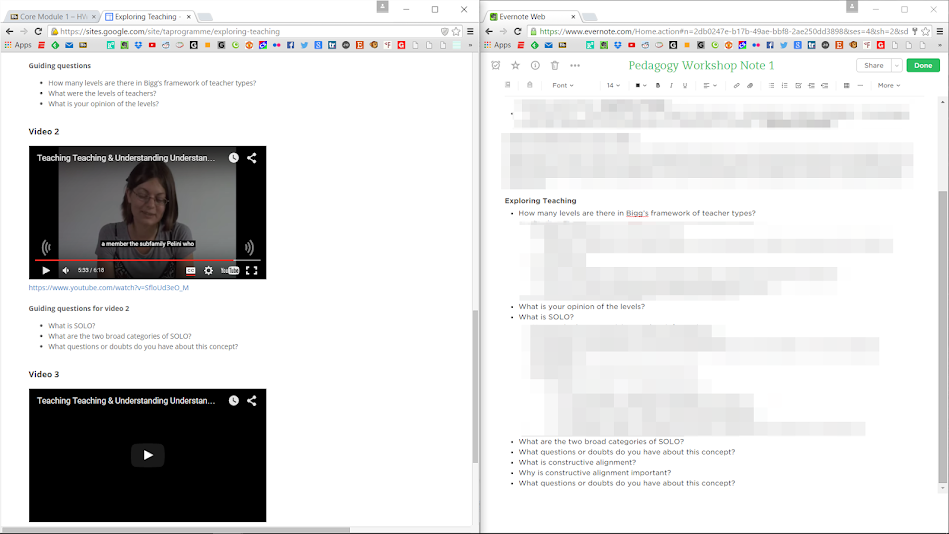Open the Font dropdown in Evernote
This screenshot has width=949, height=534.
pyautogui.click(x=563, y=85)
